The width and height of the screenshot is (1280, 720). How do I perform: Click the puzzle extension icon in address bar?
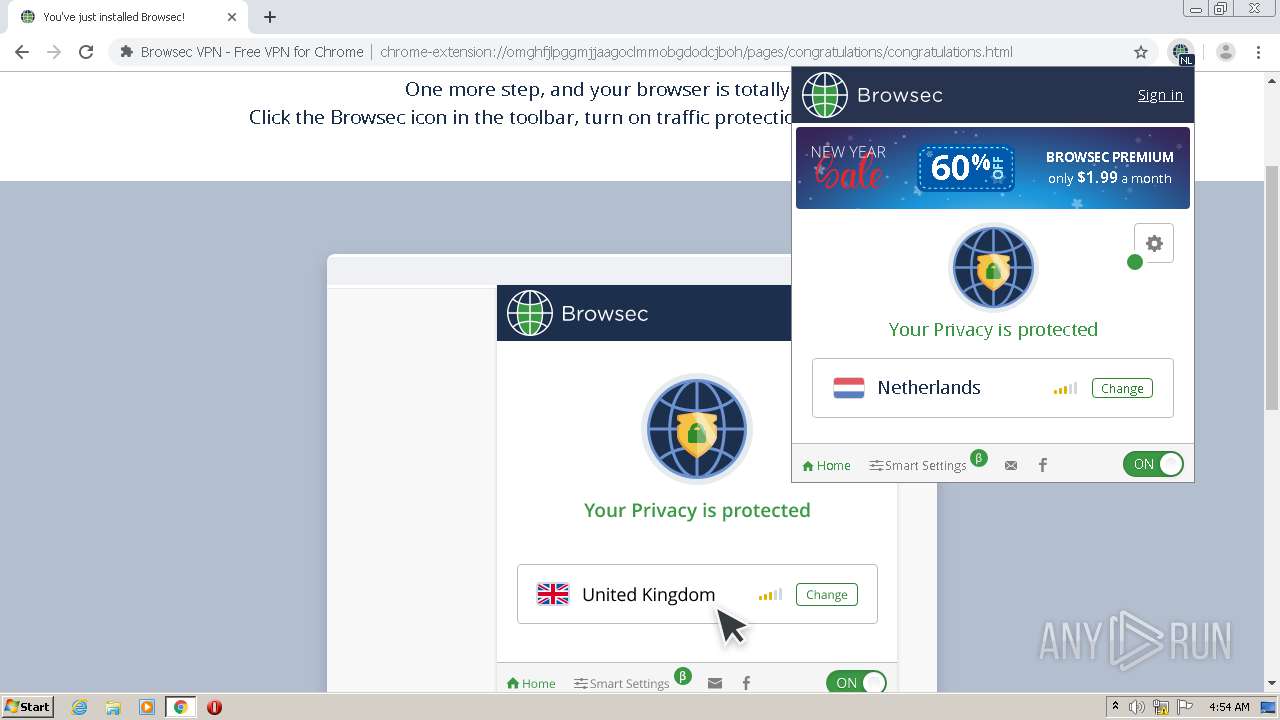(x=127, y=52)
